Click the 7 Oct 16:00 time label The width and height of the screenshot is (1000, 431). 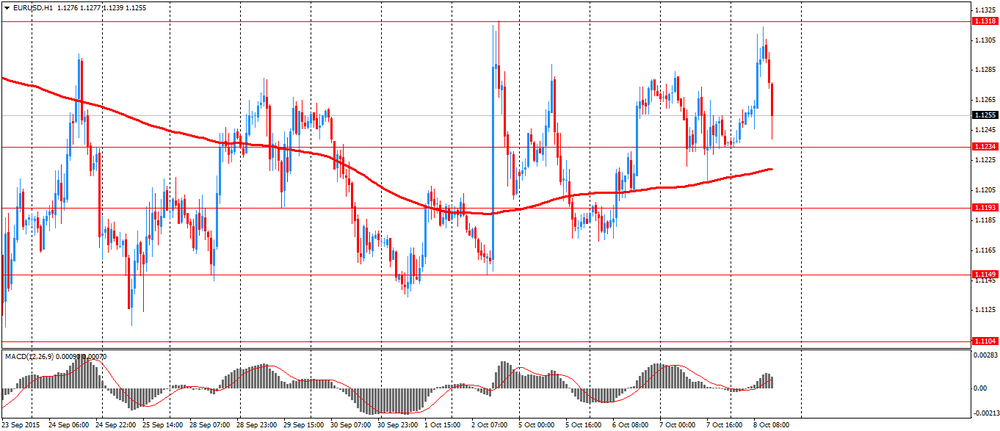point(724,423)
